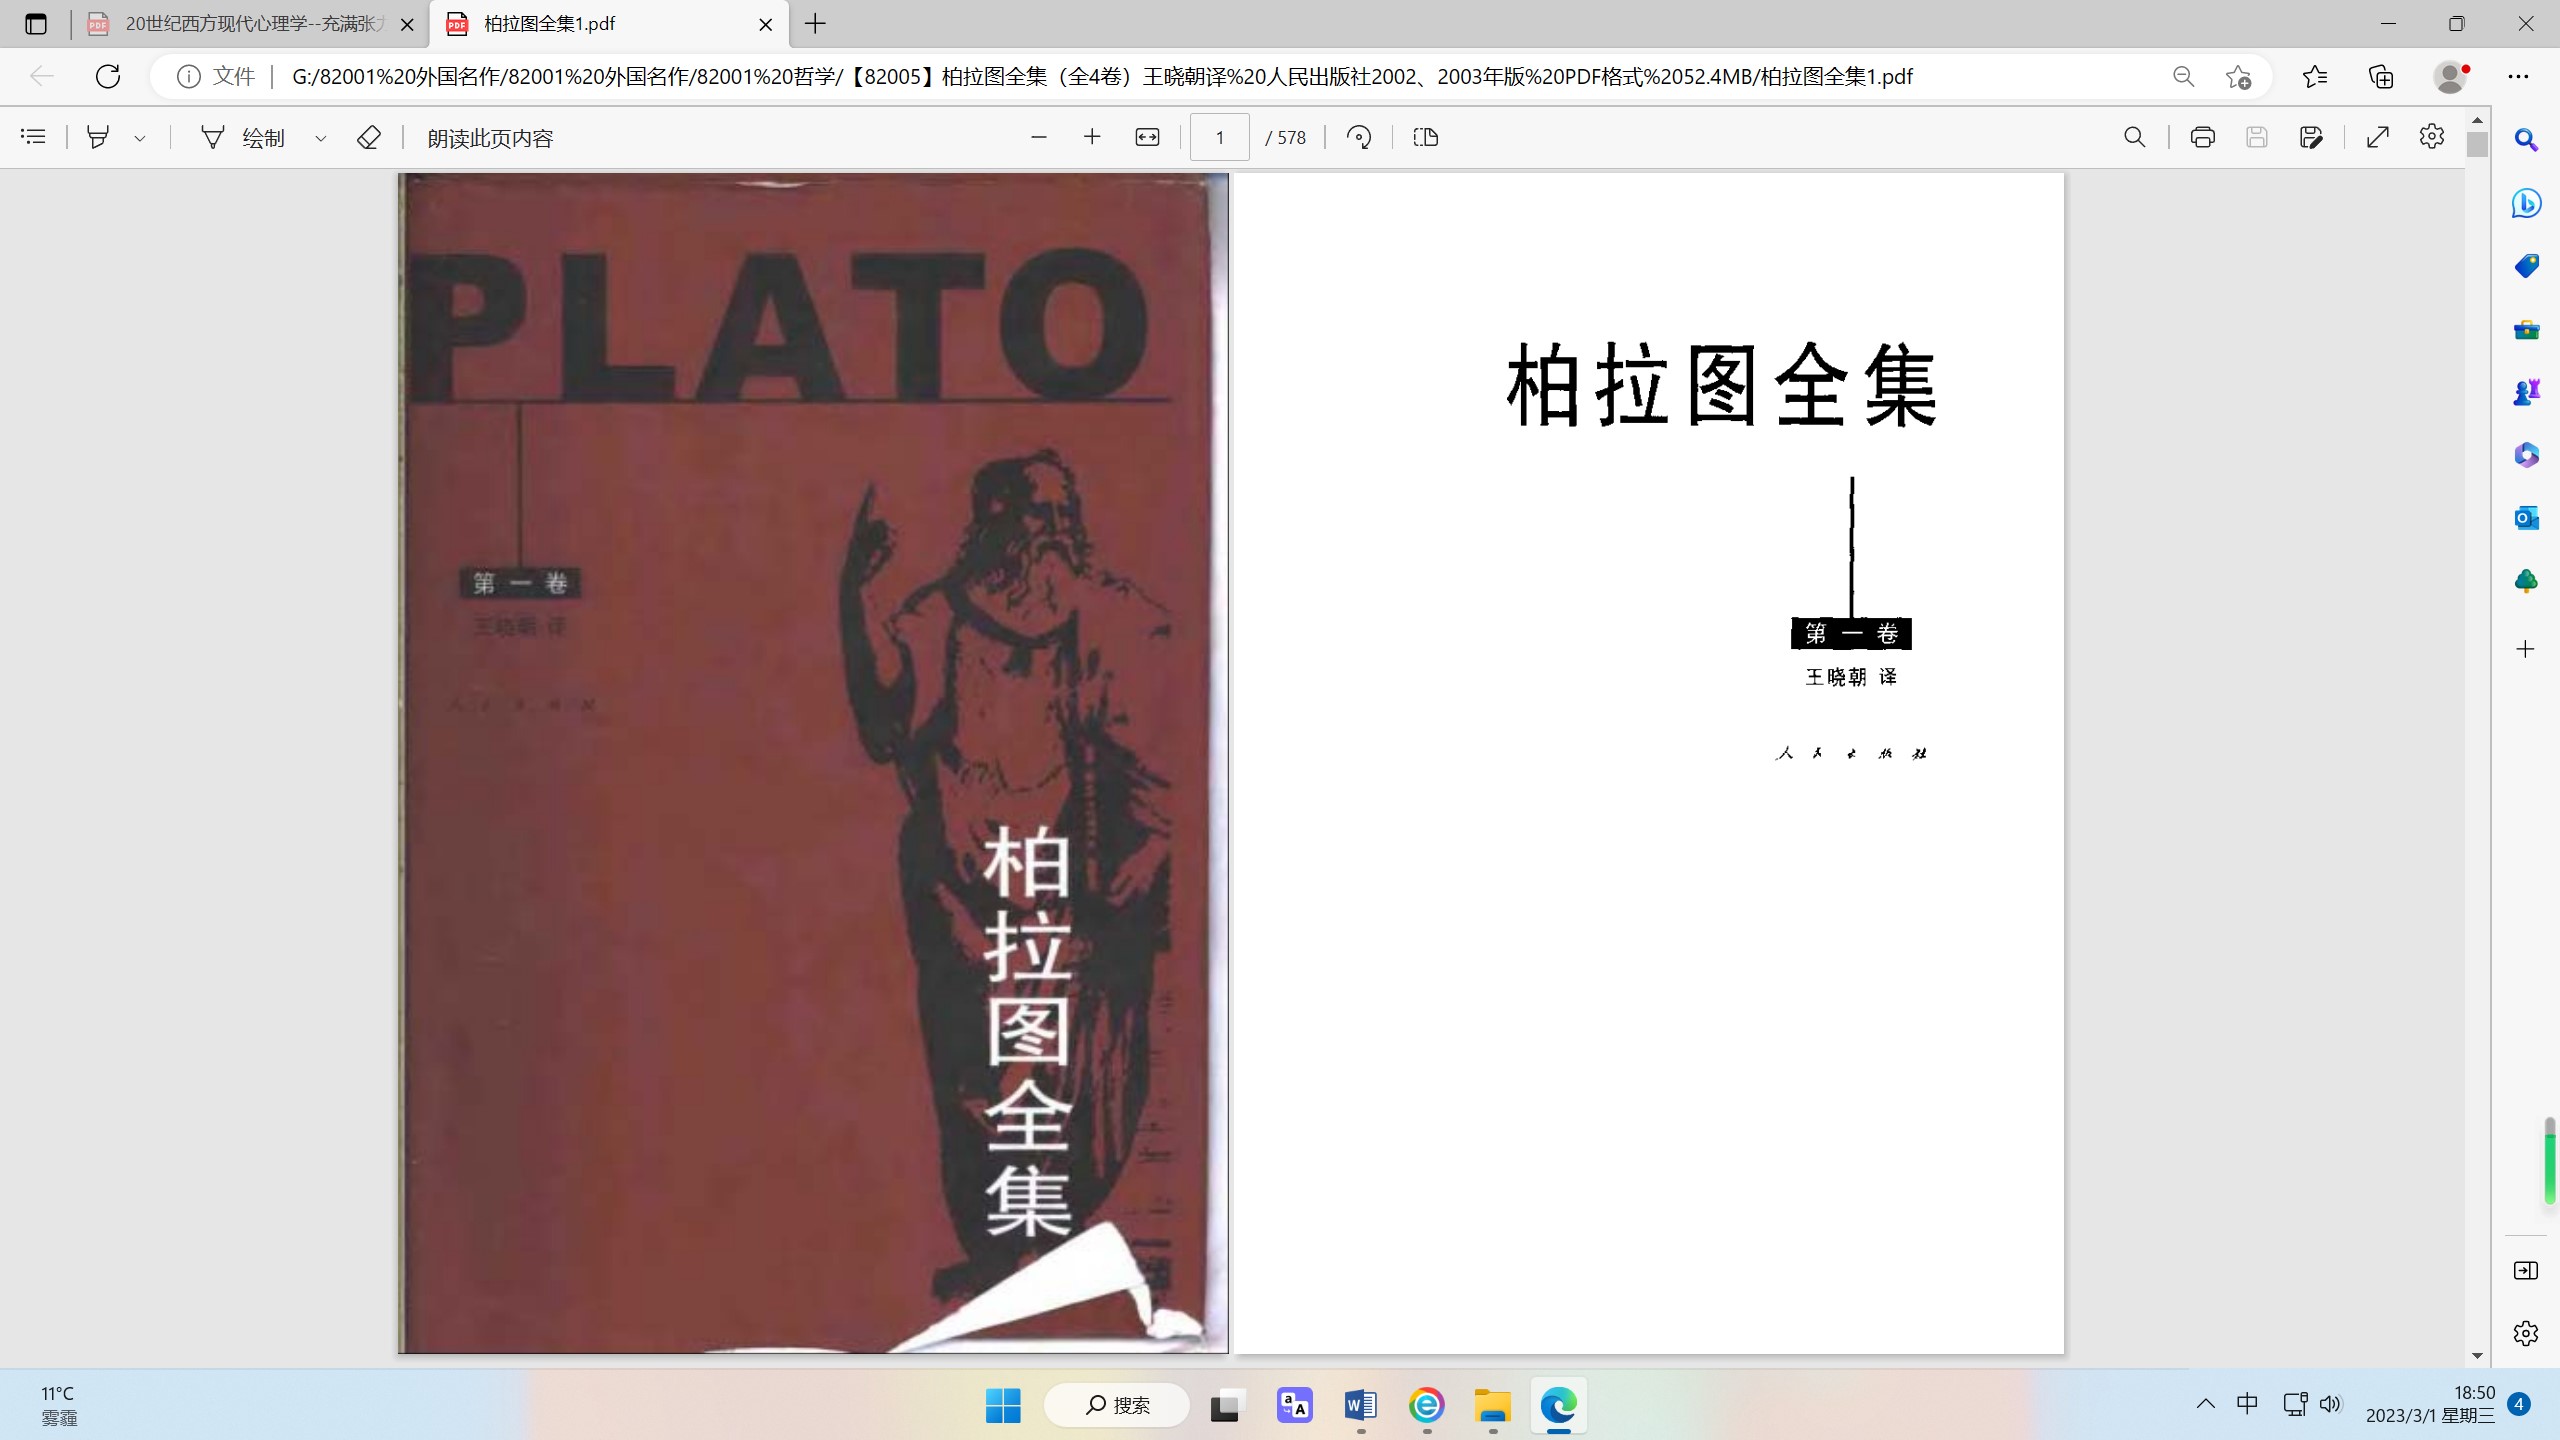
Task: Open the user profile menu
Action: tap(2450, 77)
